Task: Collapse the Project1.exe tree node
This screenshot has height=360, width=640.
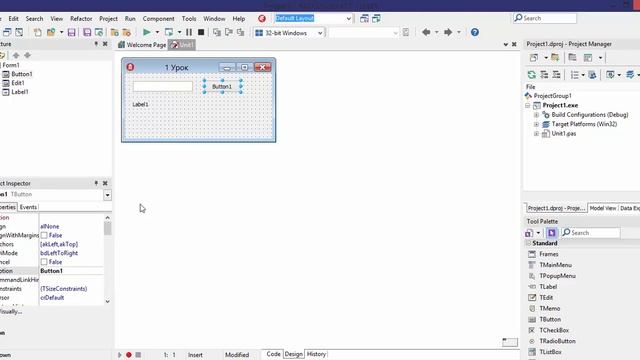Action: [x=528, y=105]
